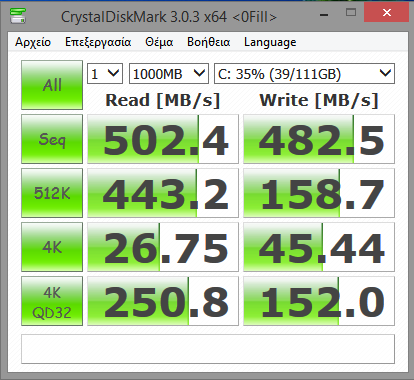Select the 4K write result 45.44

(x=319, y=247)
